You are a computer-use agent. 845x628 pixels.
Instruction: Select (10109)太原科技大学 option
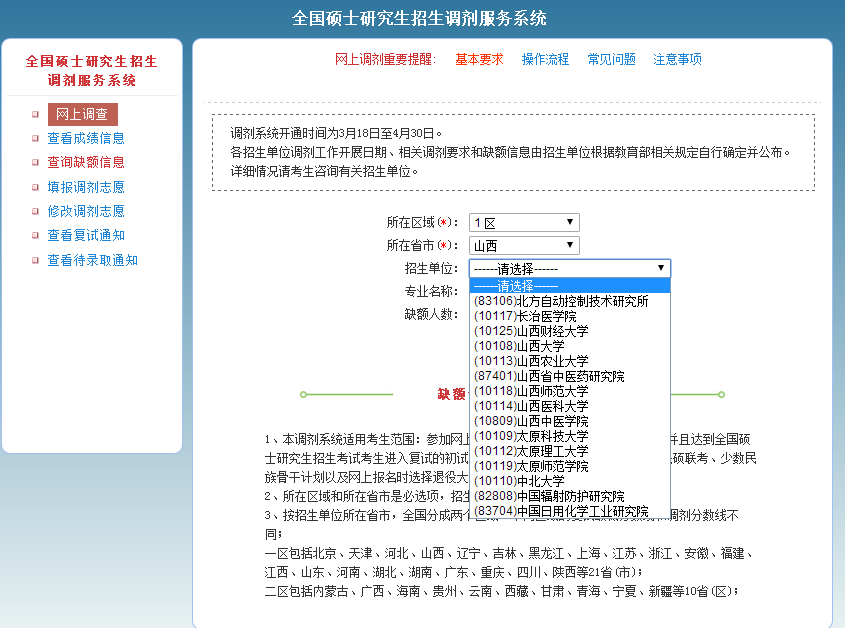570,436
